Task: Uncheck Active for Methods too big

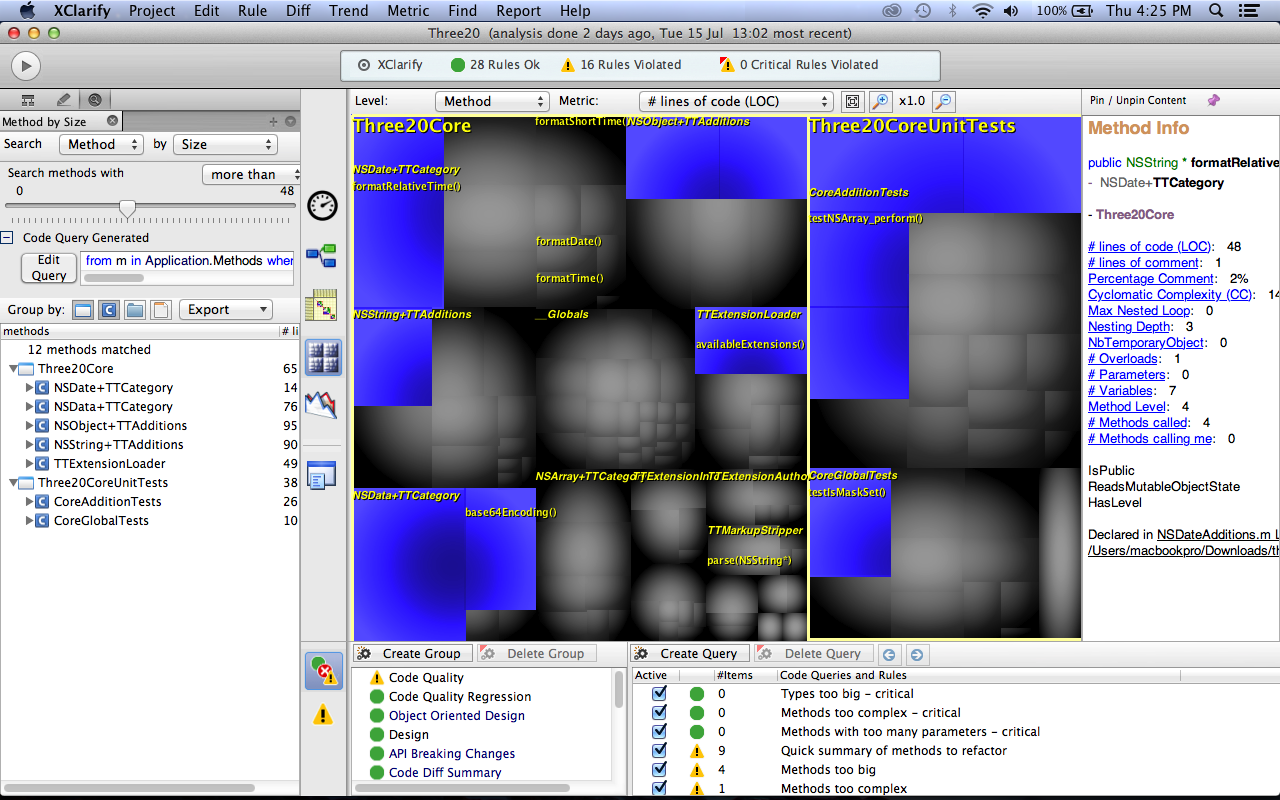Action: click(659, 769)
